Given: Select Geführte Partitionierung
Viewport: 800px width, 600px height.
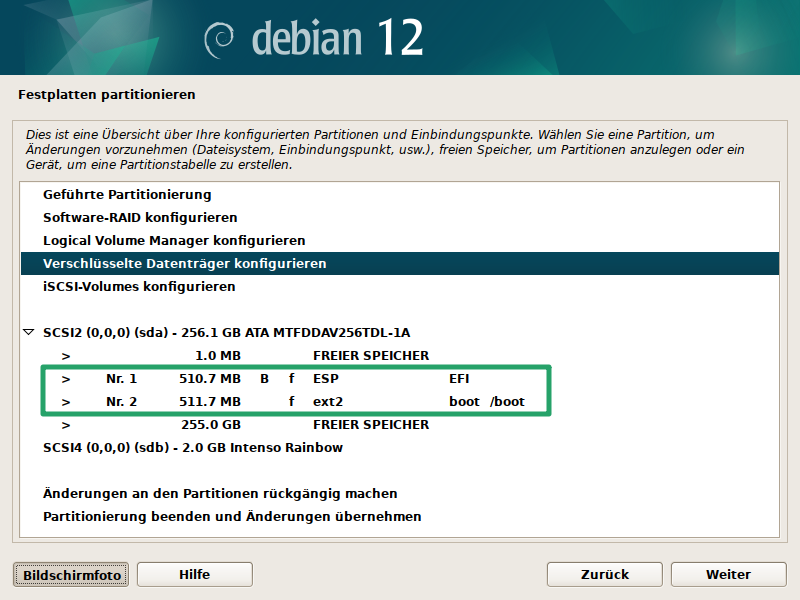Looking at the screenshot, I should tap(127, 194).
